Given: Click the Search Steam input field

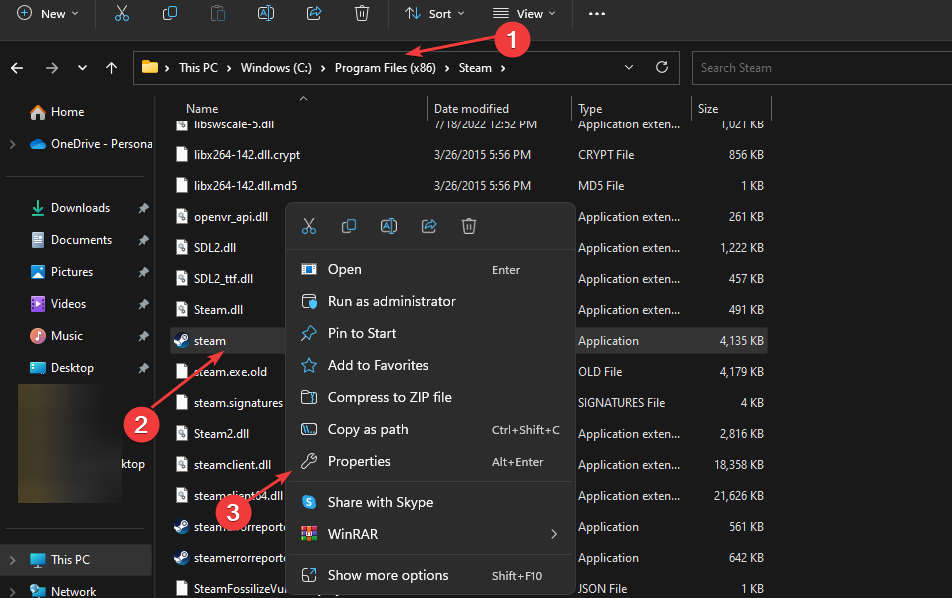Looking at the screenshot, I should pos(822,68).
